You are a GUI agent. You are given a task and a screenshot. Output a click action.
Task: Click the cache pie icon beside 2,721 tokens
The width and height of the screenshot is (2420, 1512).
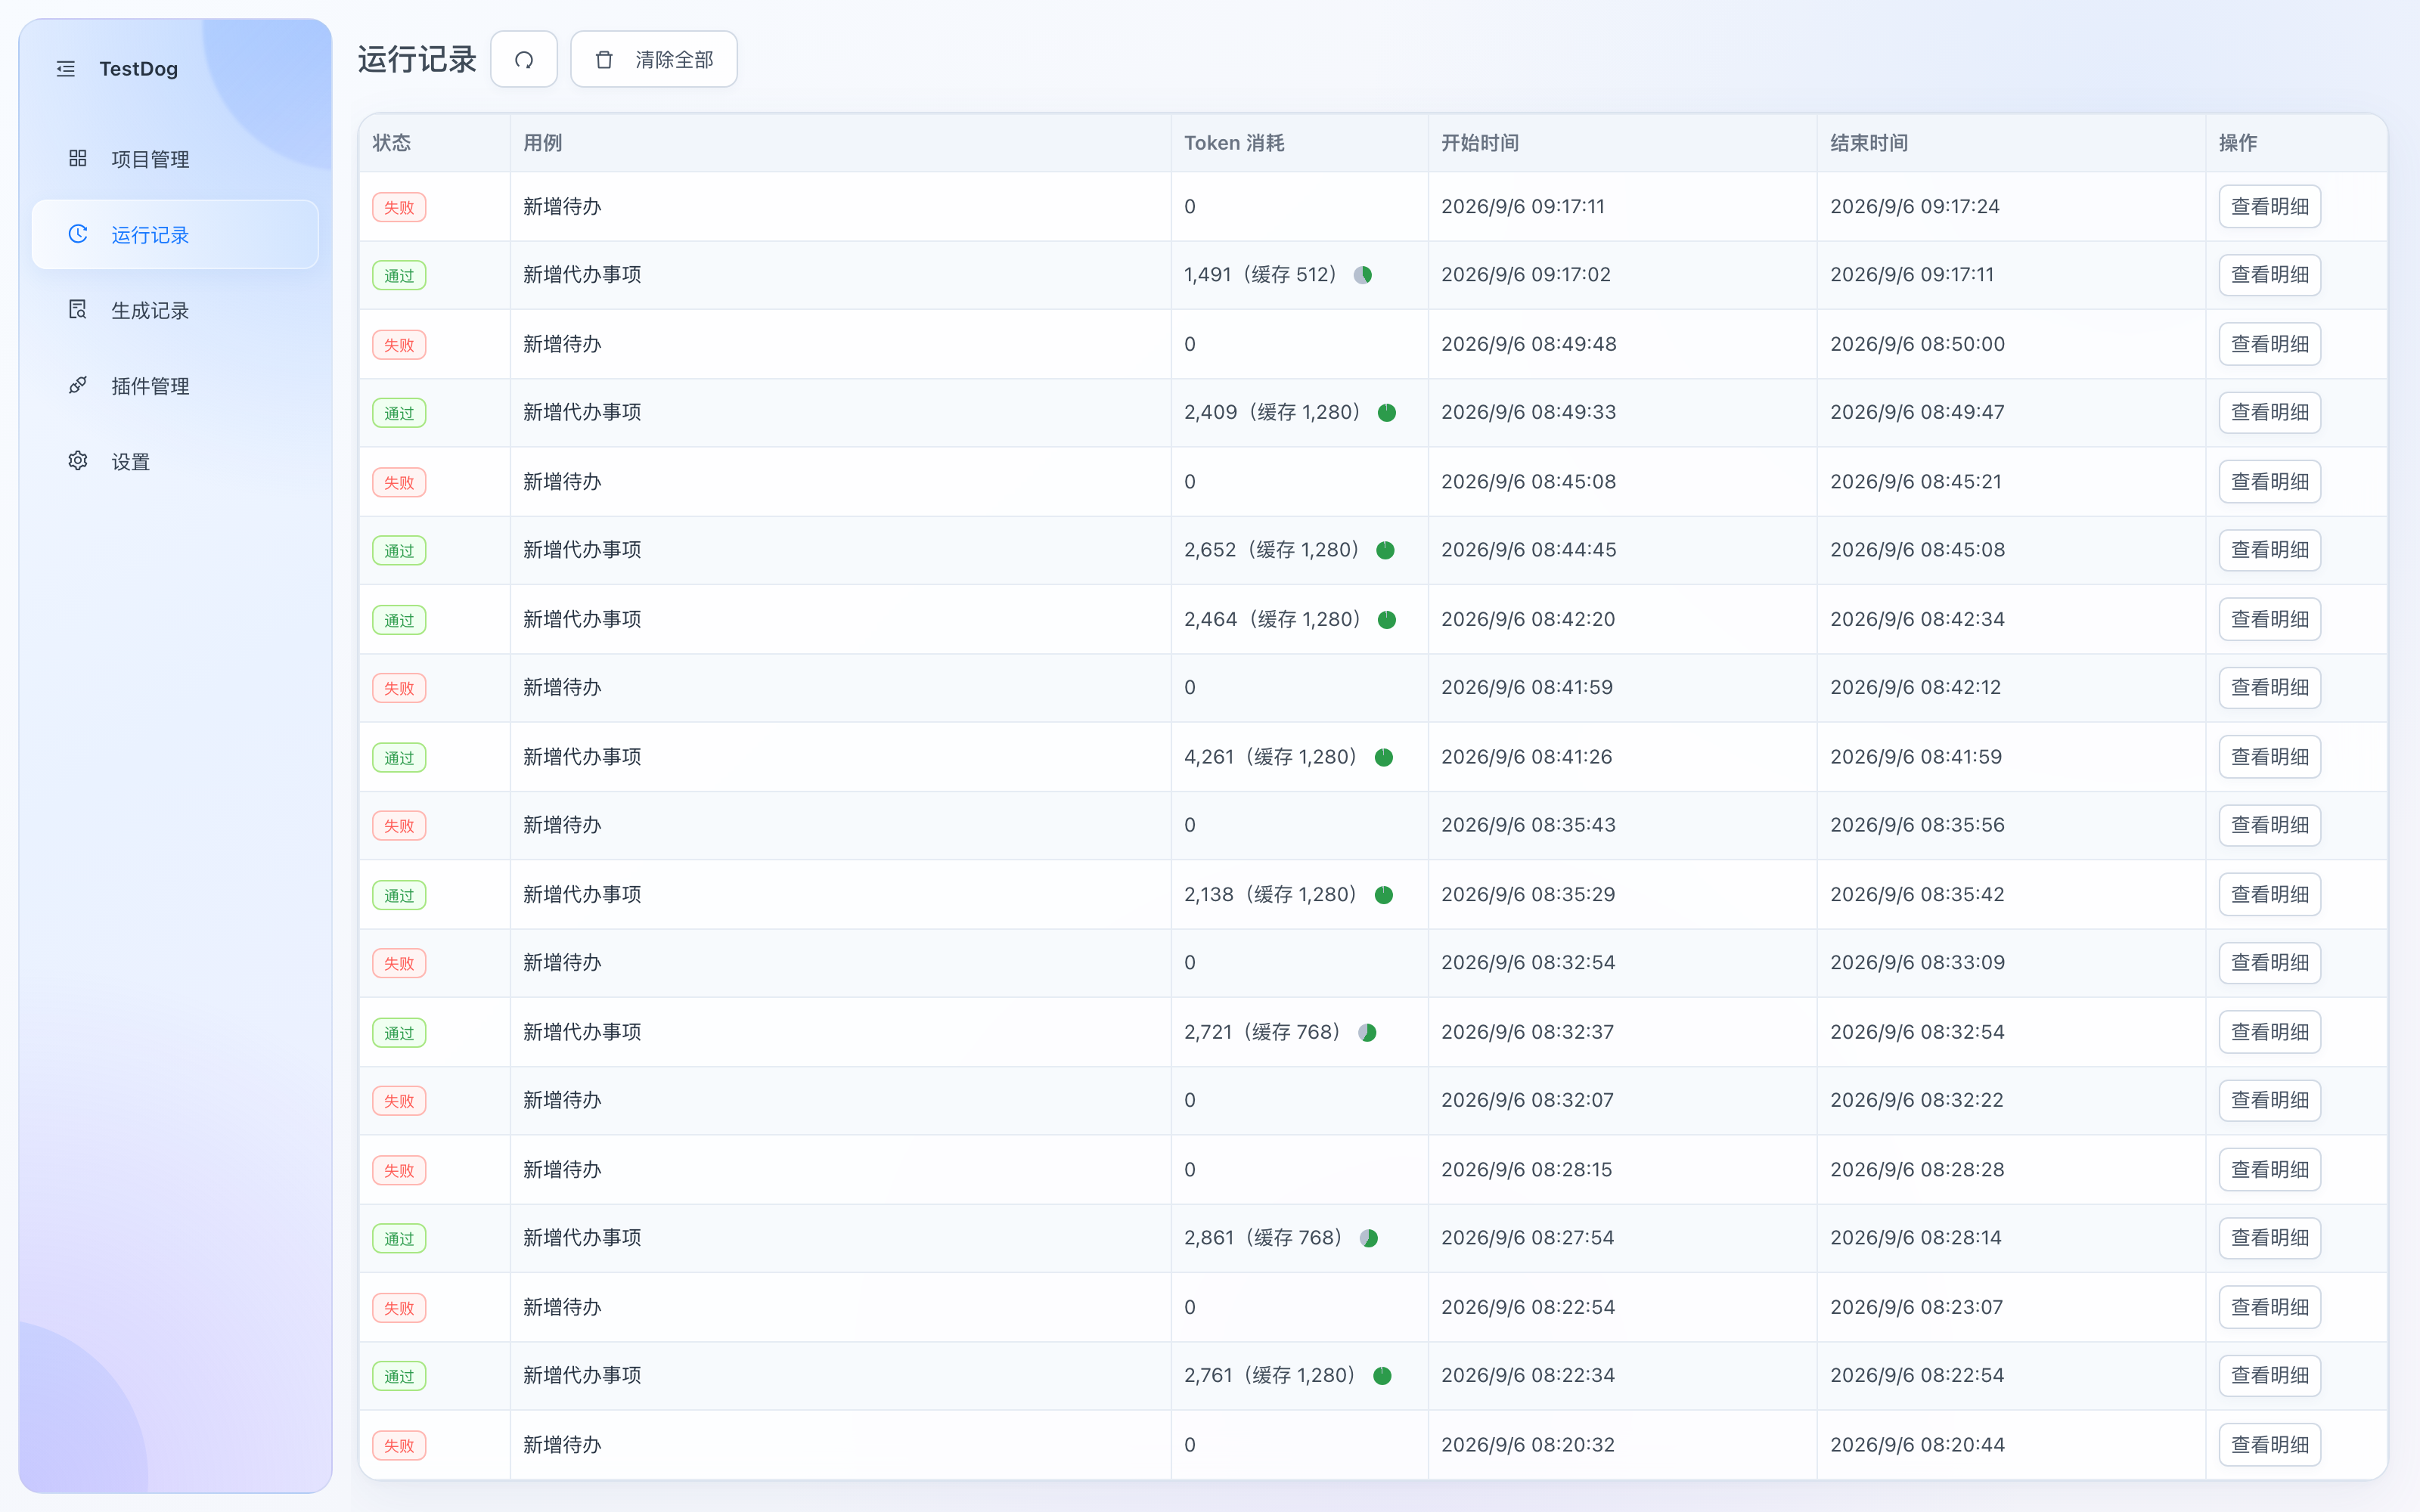(1367, 1032)
